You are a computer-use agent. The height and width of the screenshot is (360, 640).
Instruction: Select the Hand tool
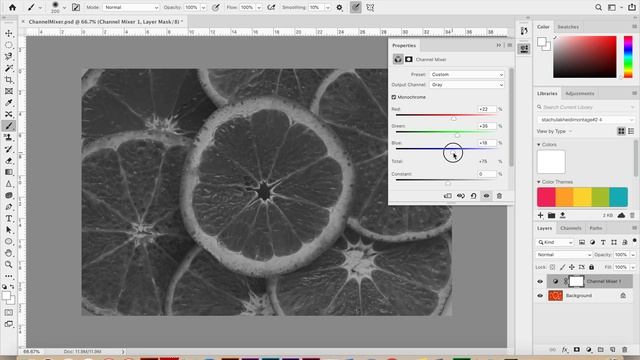9,253
